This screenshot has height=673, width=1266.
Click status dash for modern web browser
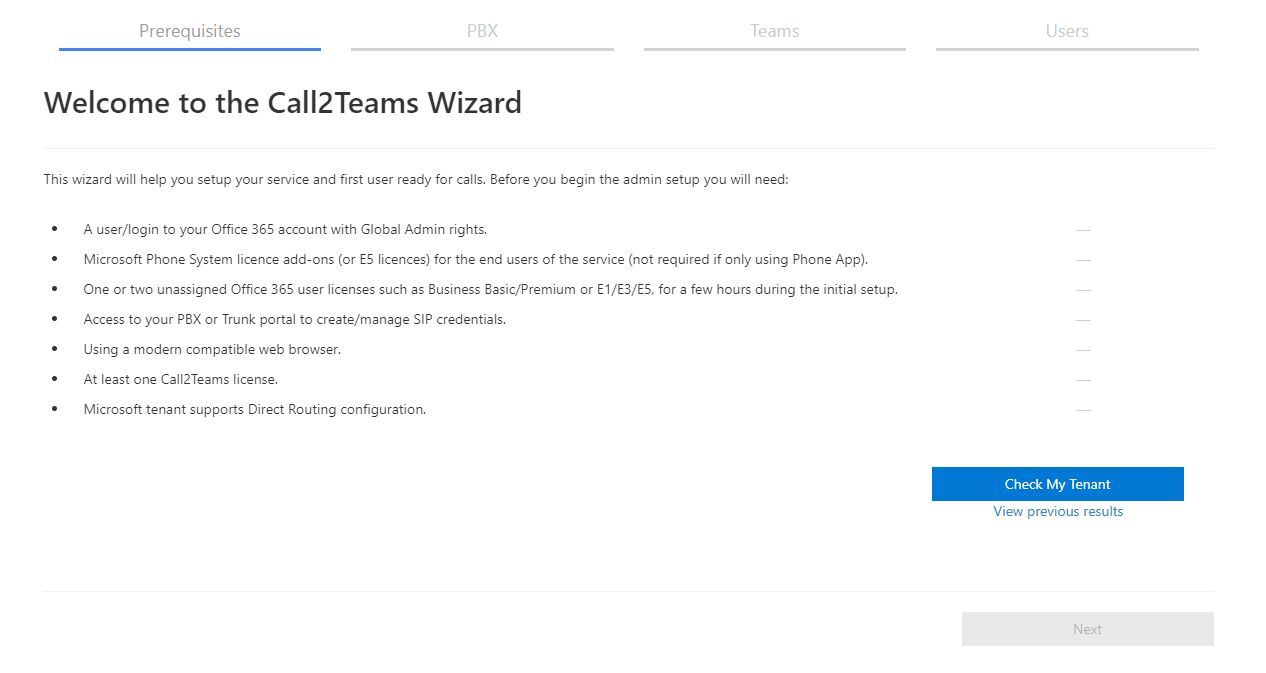[x=1083, y=350]
